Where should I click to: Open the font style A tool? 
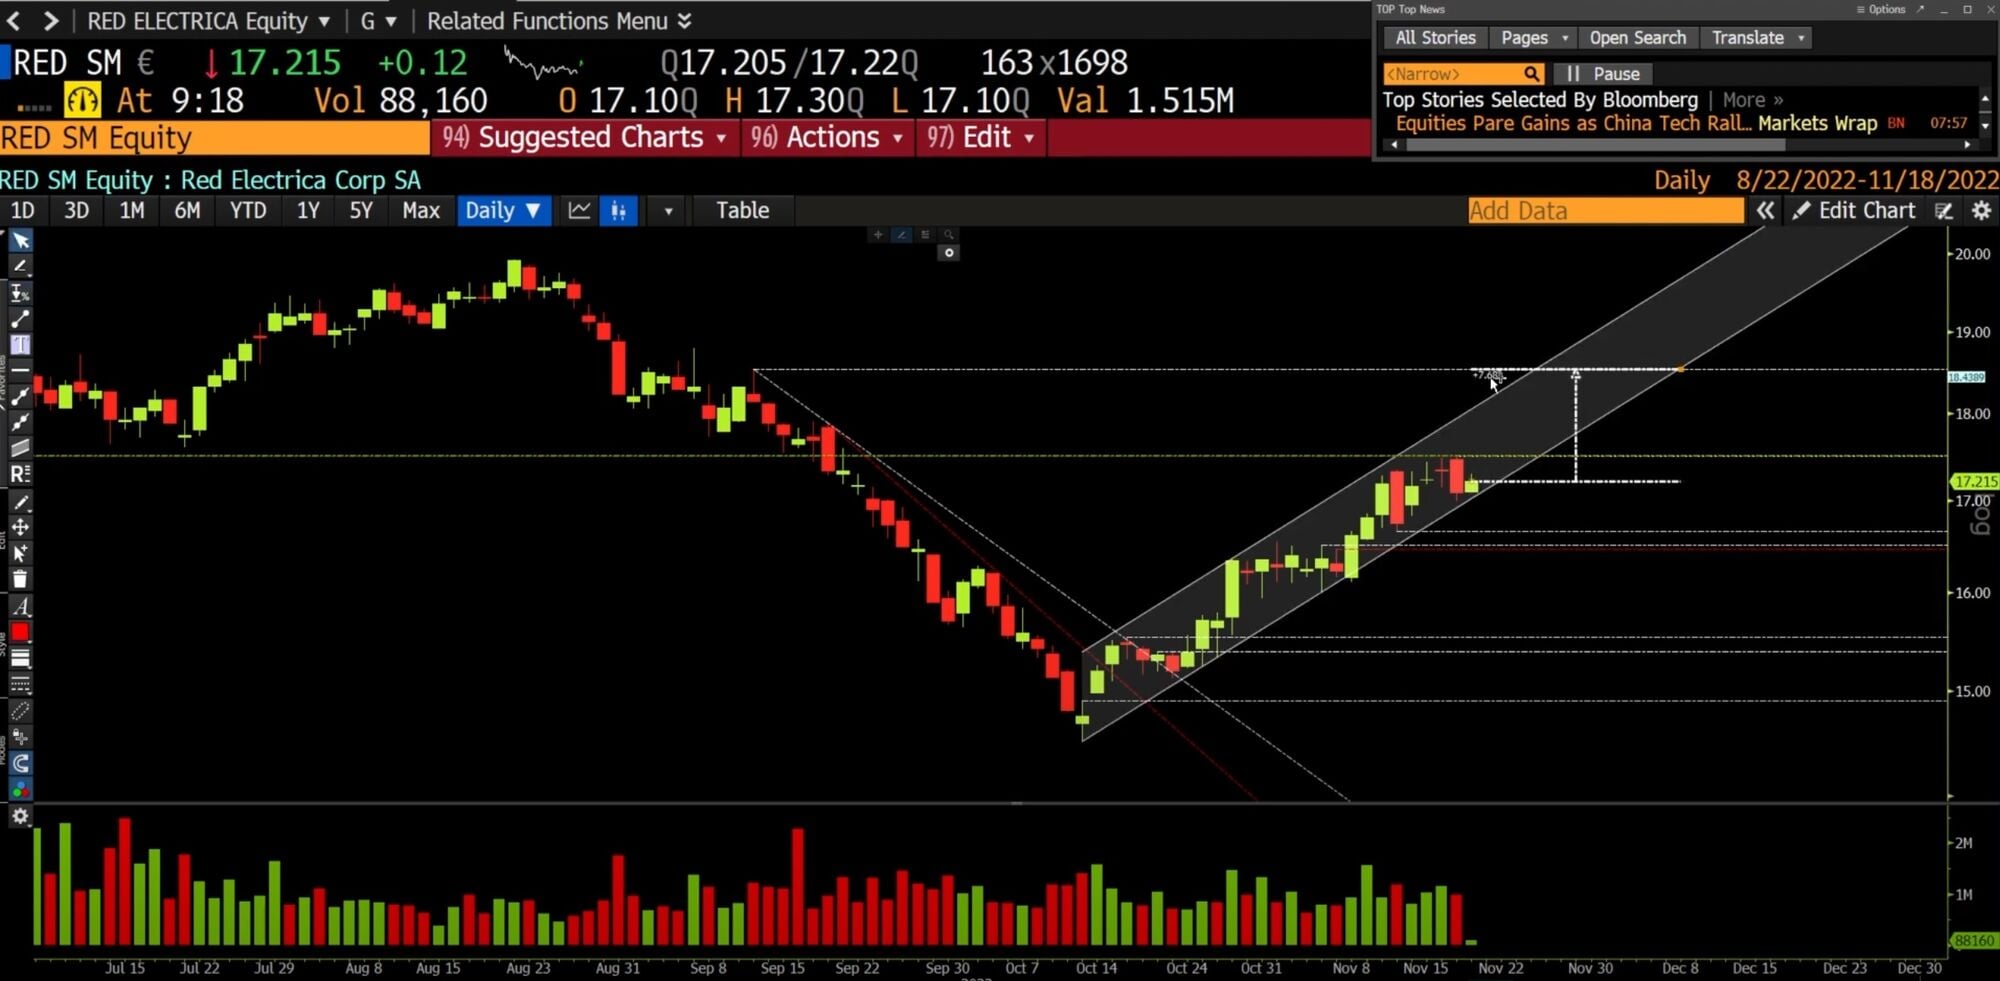point(20,606)
